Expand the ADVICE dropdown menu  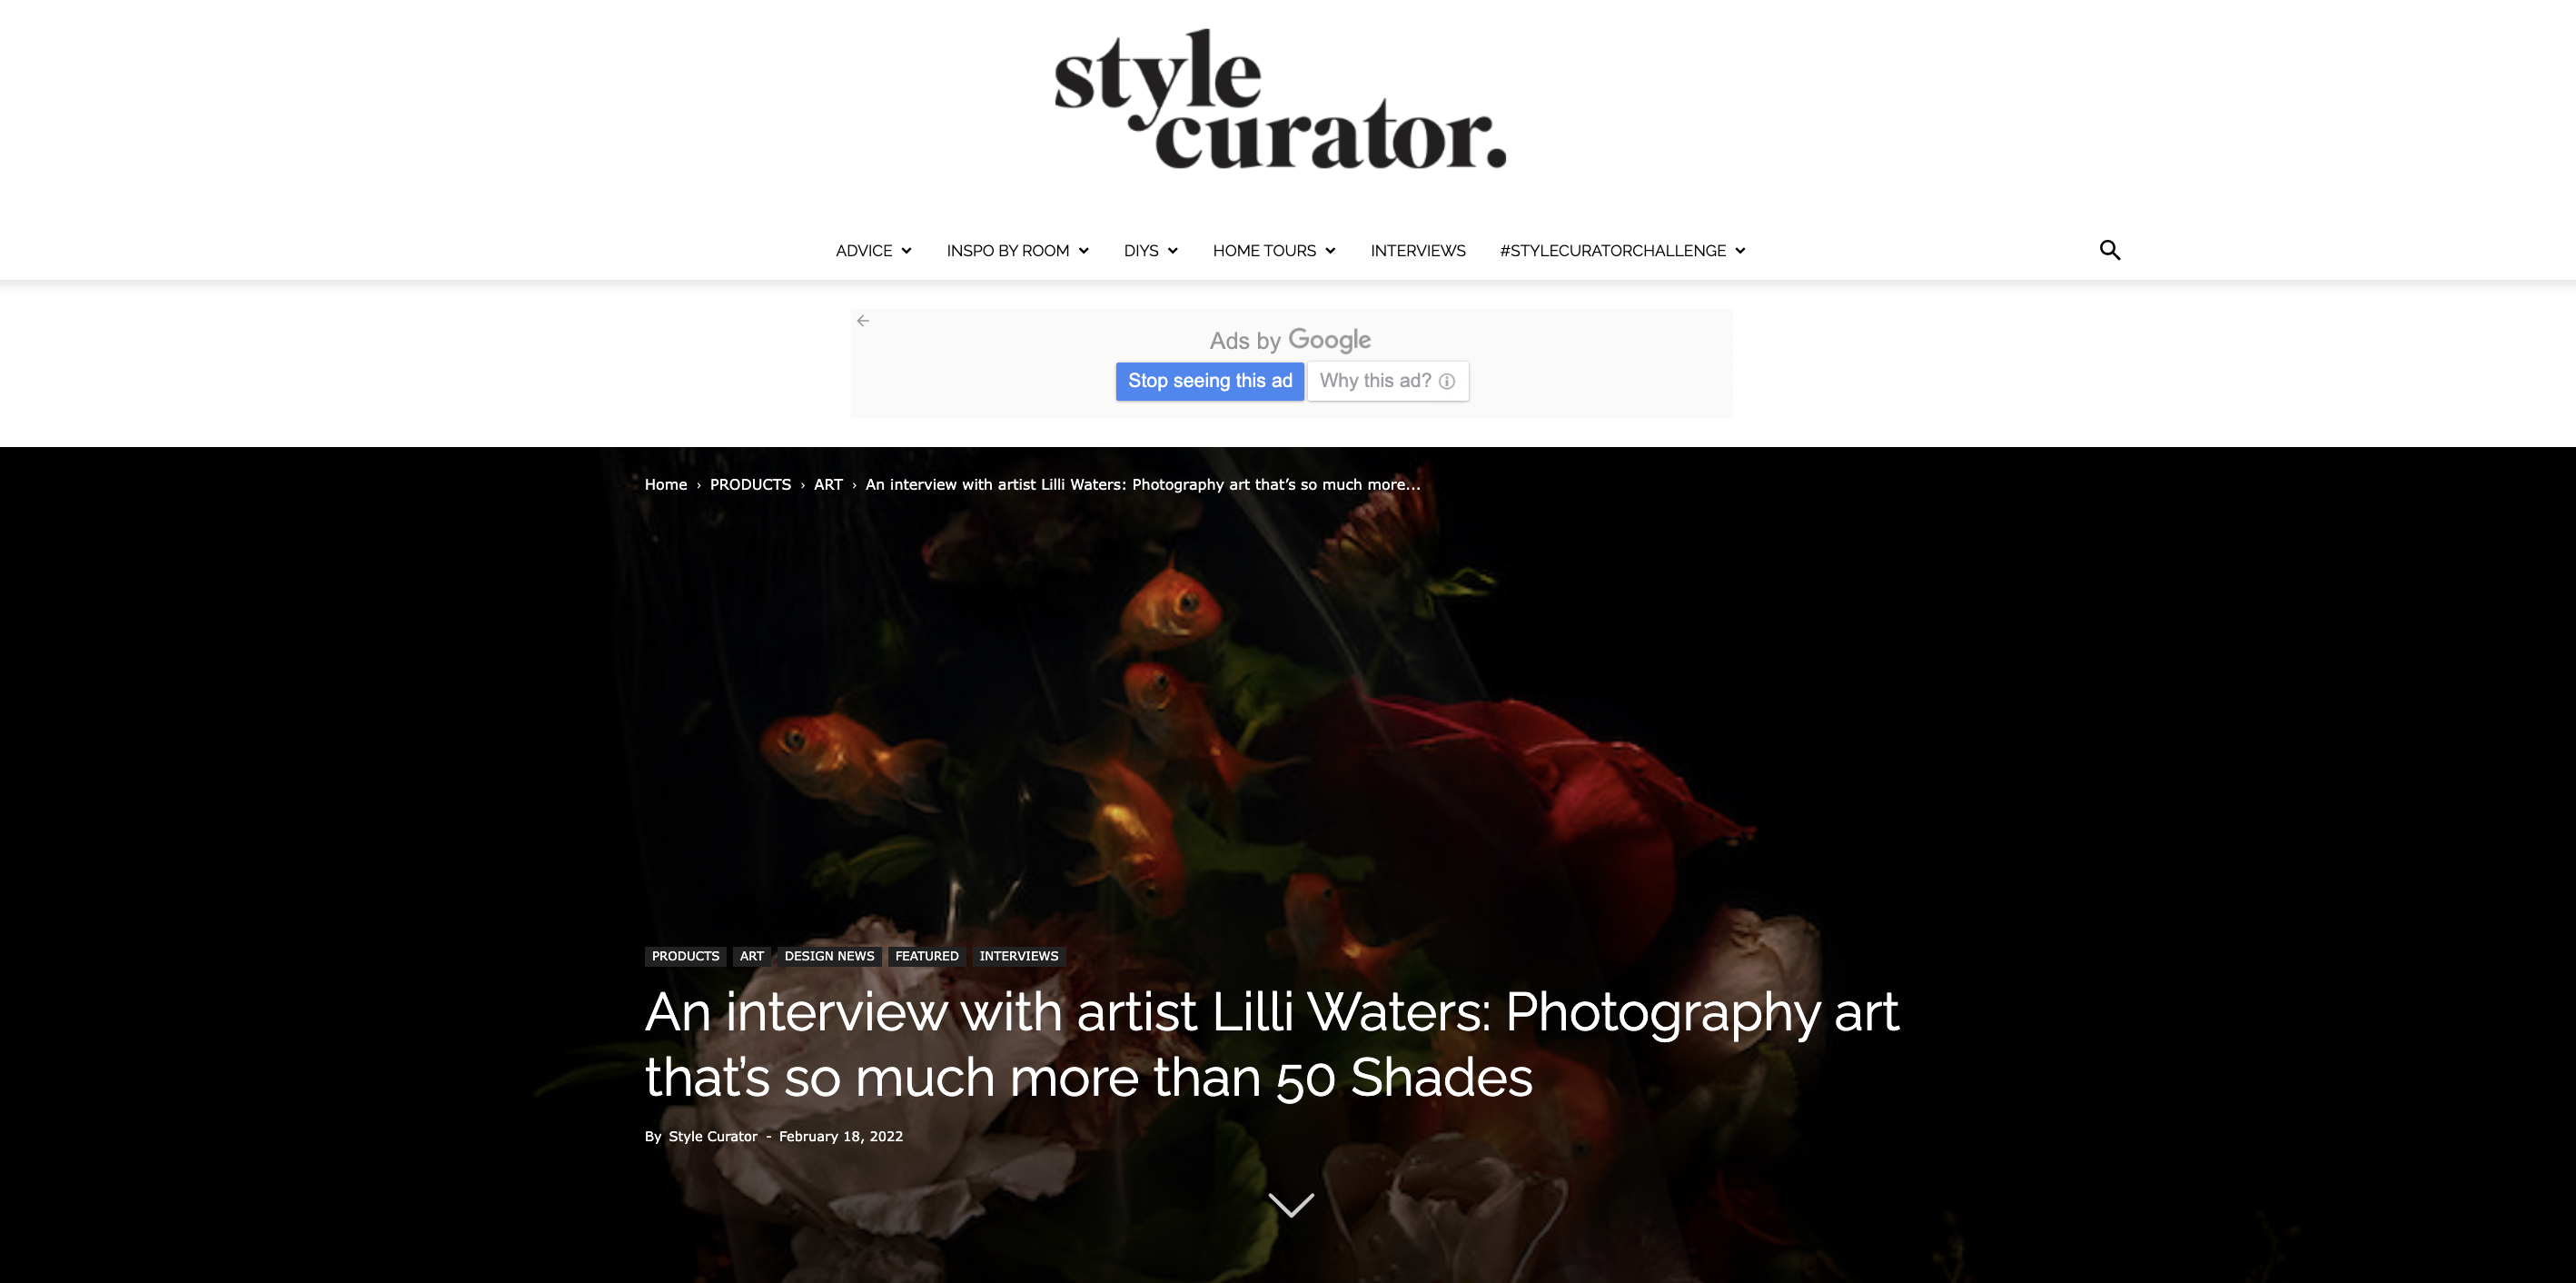point(873,251)
